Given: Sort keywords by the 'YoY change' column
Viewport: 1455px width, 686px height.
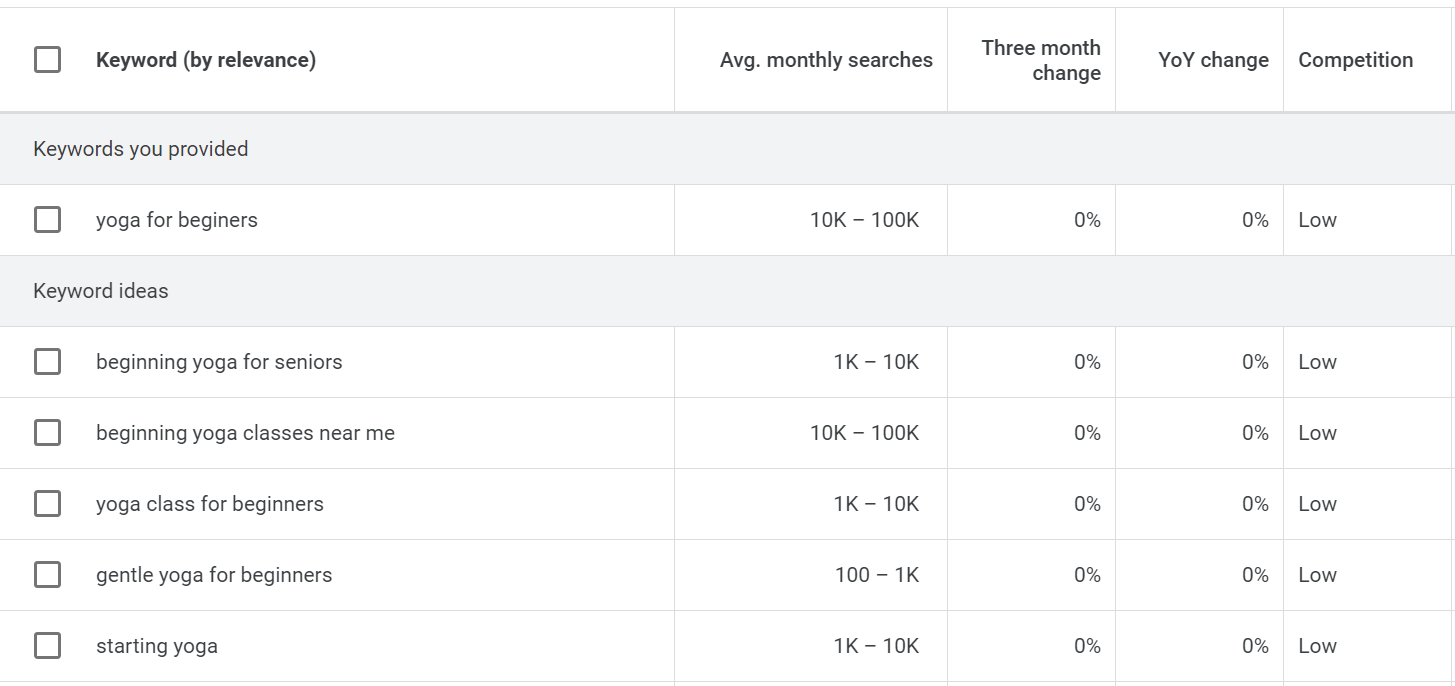Looking at the screenshot, I should [1212, 59].
